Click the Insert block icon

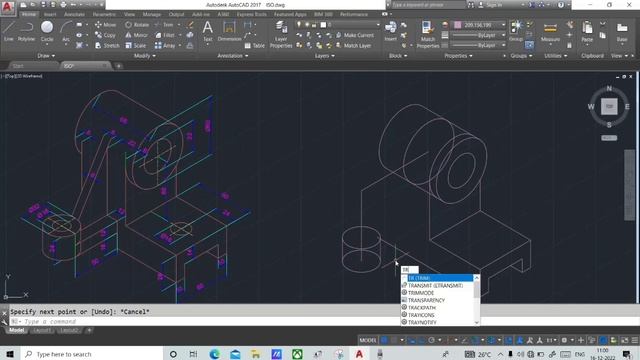[x=391, y=31]
